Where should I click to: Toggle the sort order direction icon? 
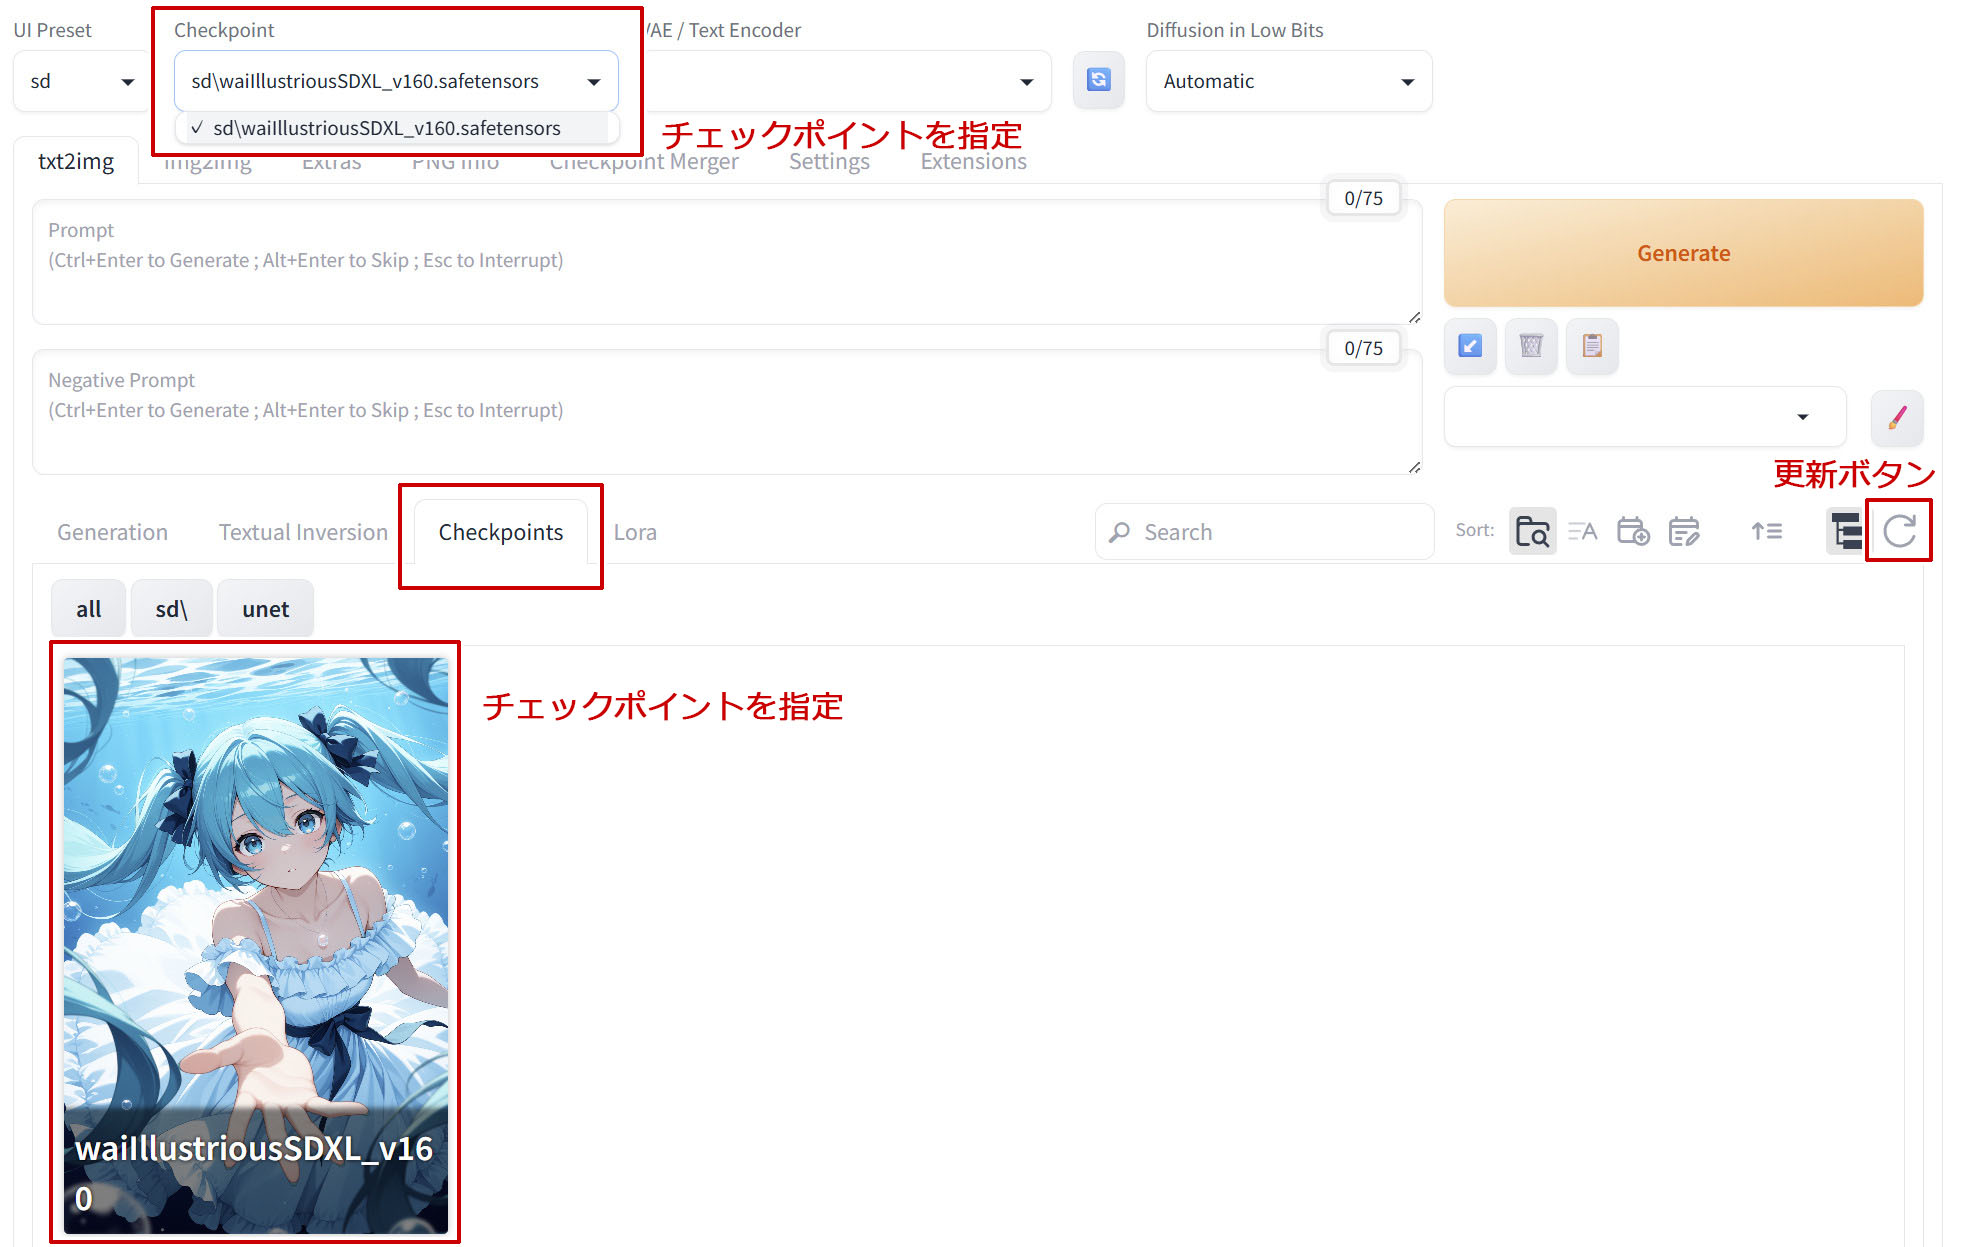pos(1766,531)
